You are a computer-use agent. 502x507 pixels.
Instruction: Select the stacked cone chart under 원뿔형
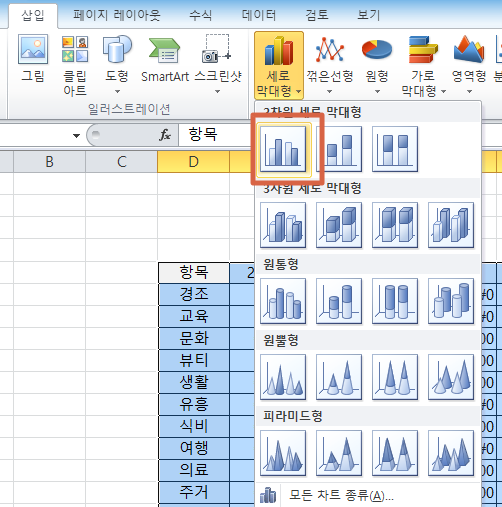(339, 377)
